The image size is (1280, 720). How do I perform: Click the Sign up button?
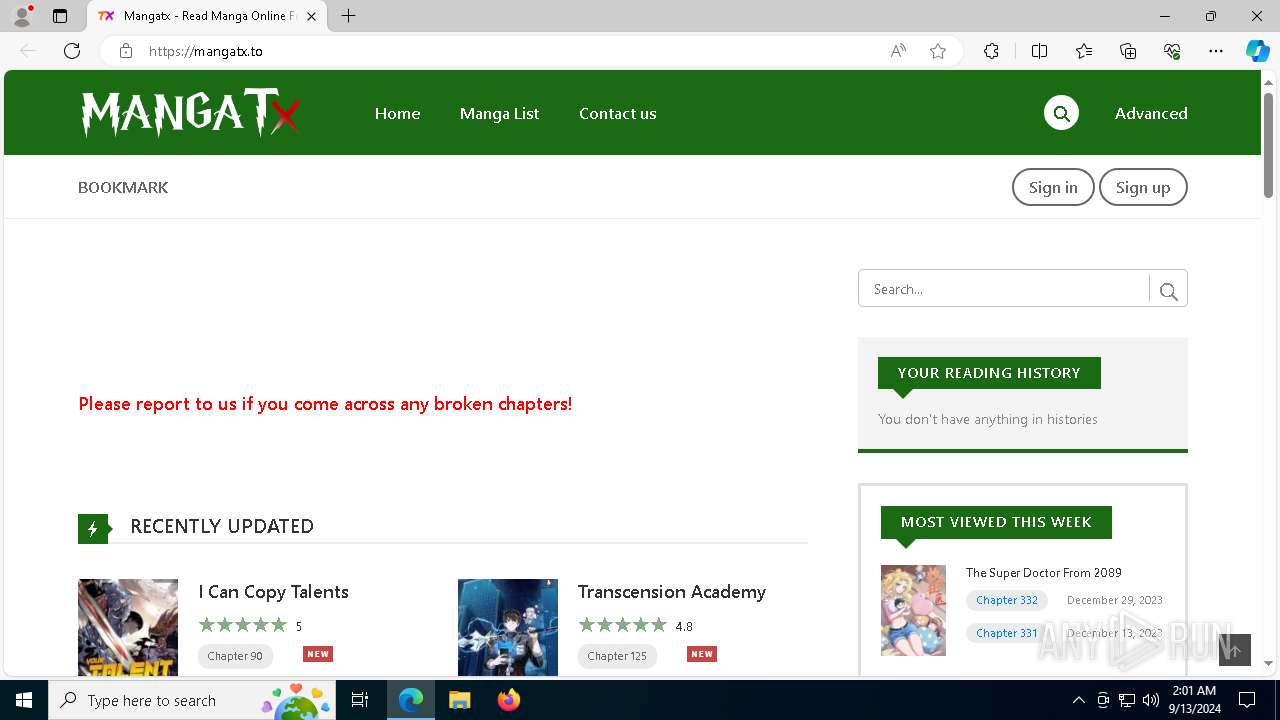coord(1143,187)
